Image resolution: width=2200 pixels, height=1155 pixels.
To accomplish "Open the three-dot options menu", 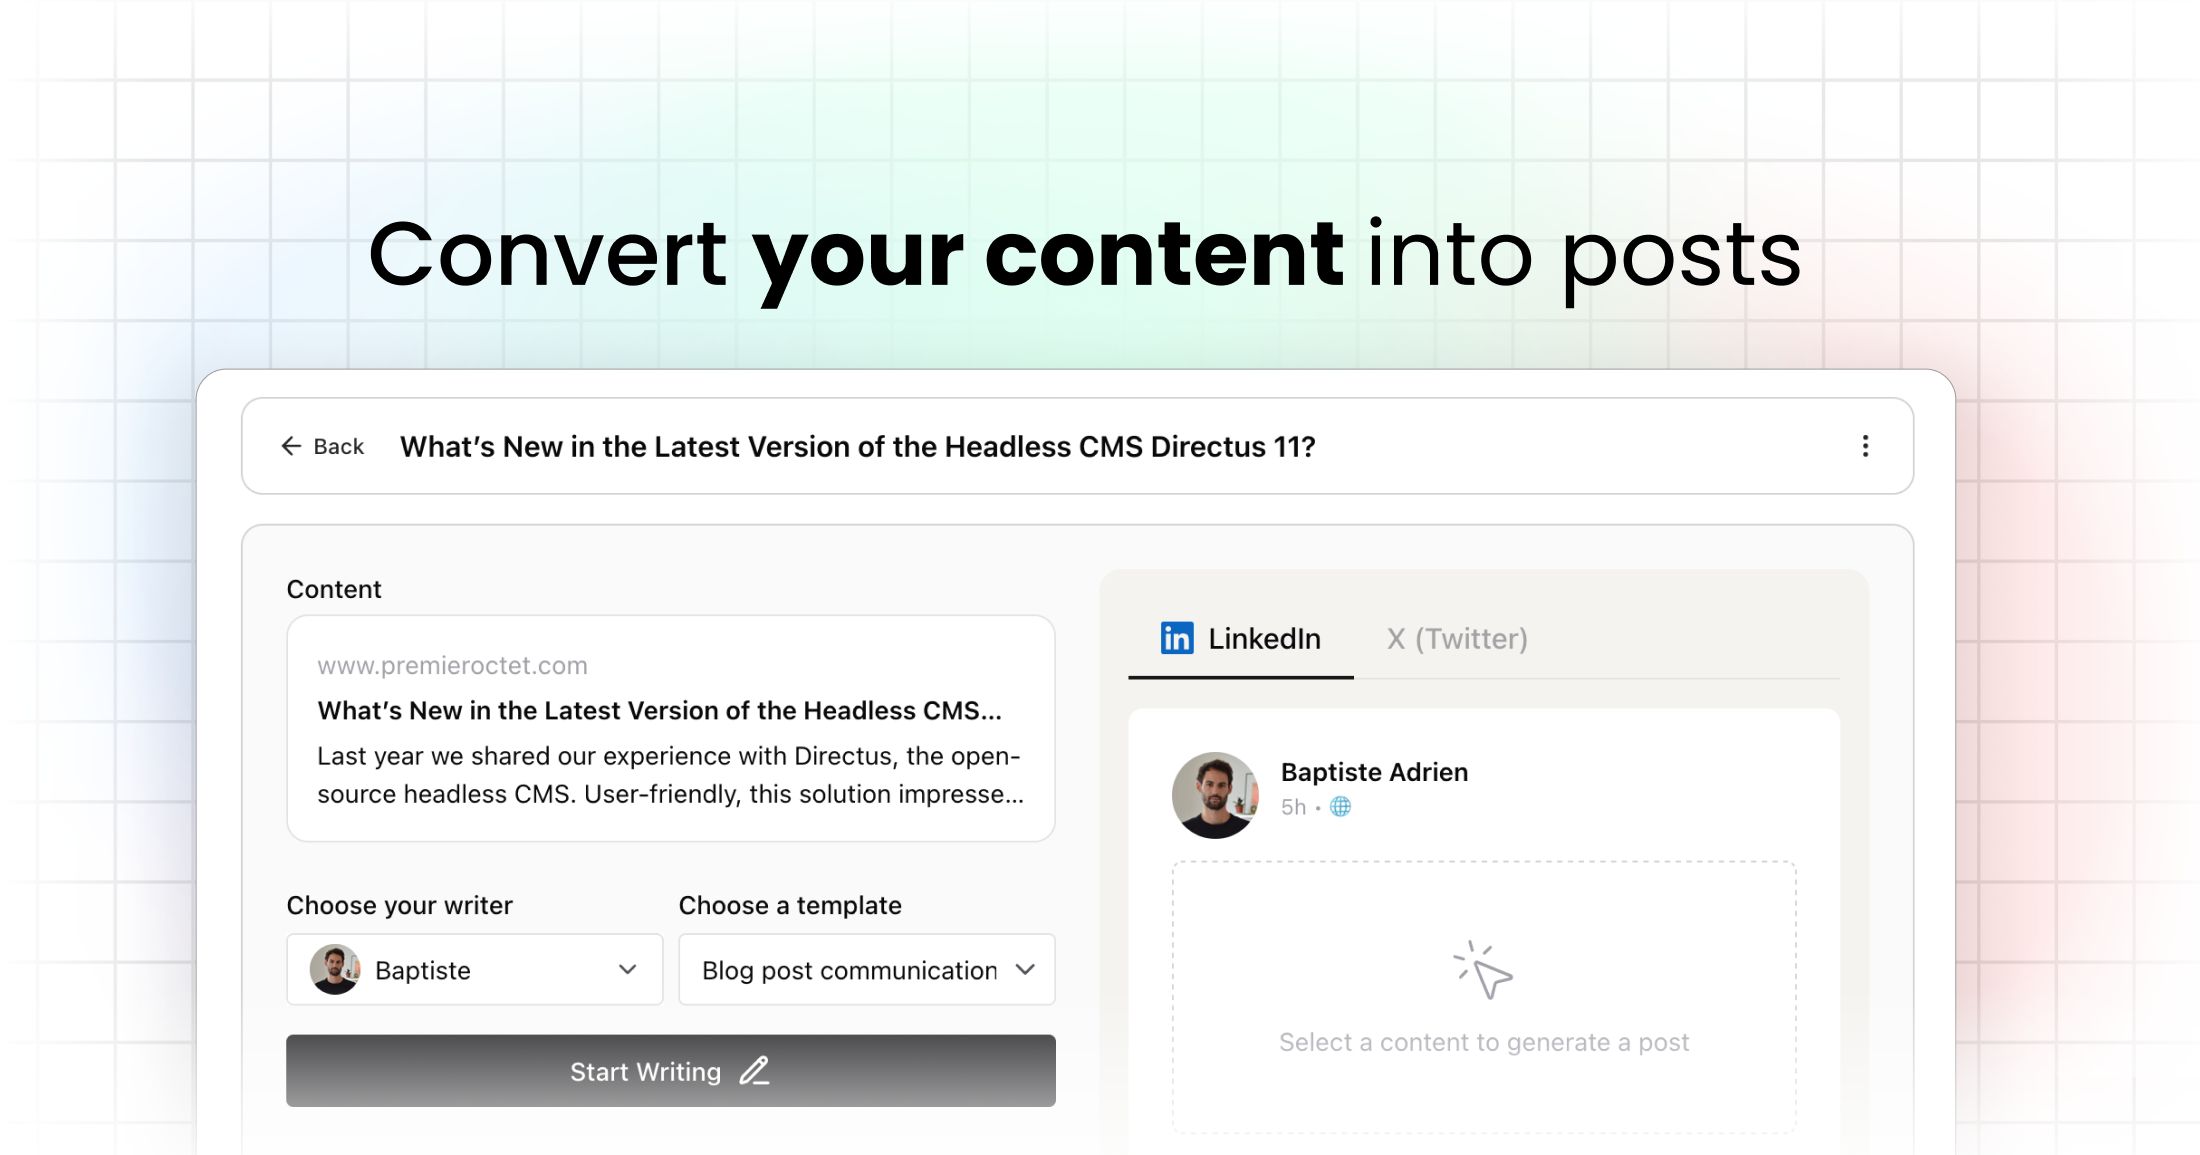I will coord(1865,446).
